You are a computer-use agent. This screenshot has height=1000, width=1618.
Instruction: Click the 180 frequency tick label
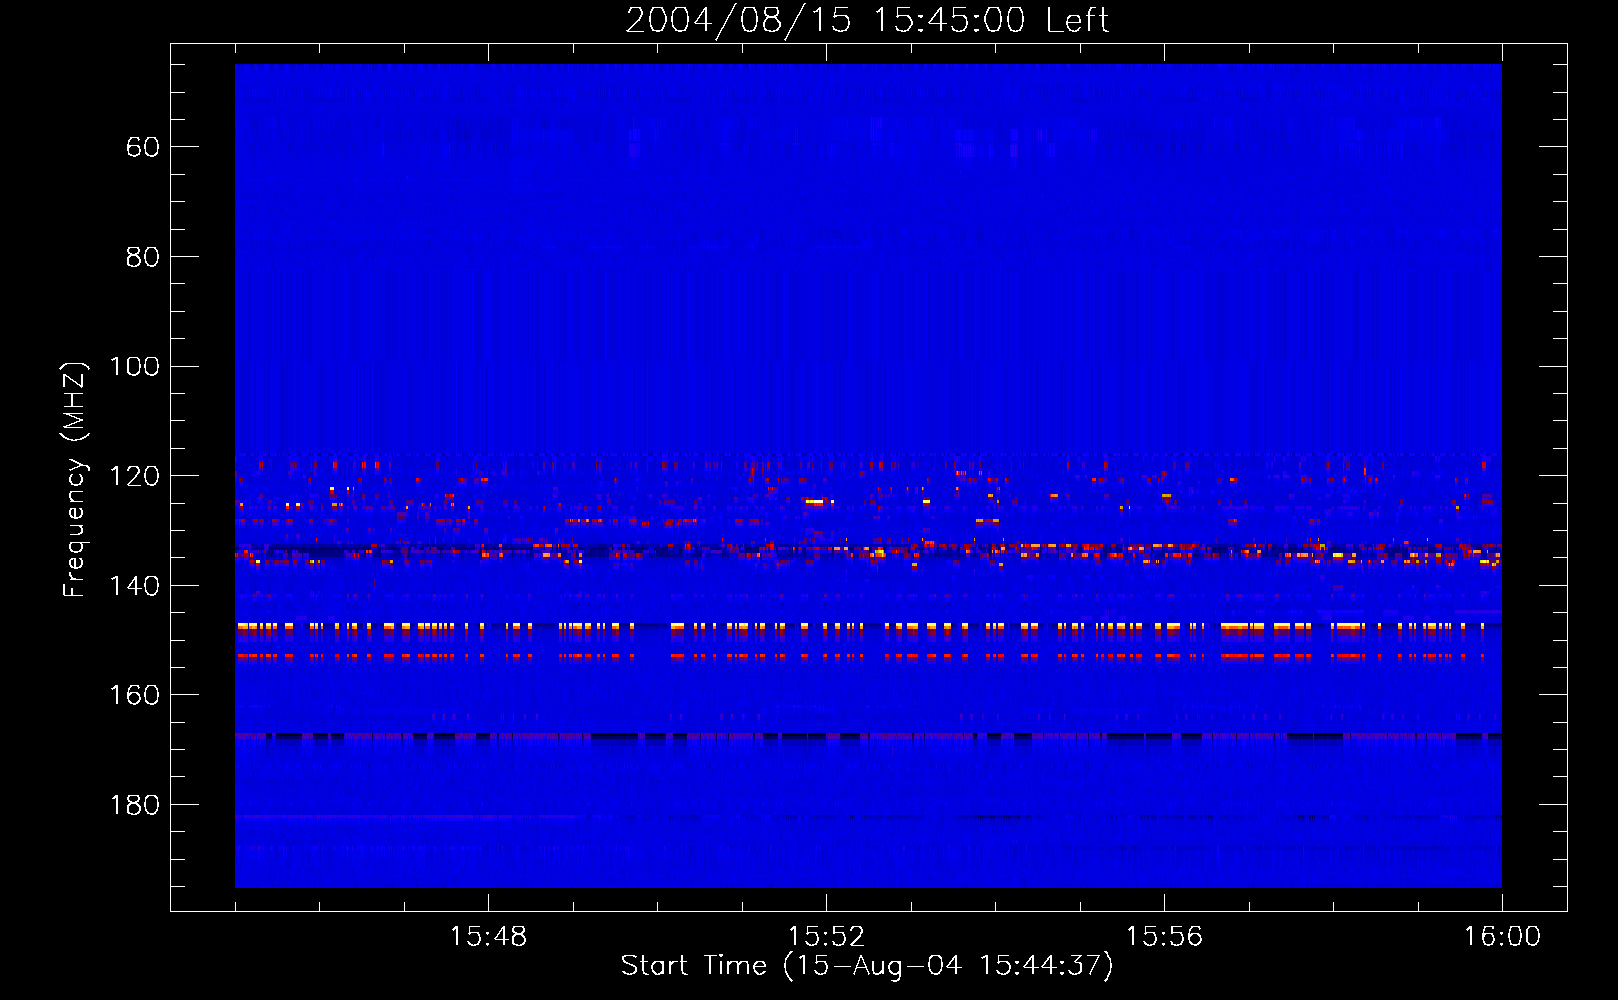[x=135, y=805]
